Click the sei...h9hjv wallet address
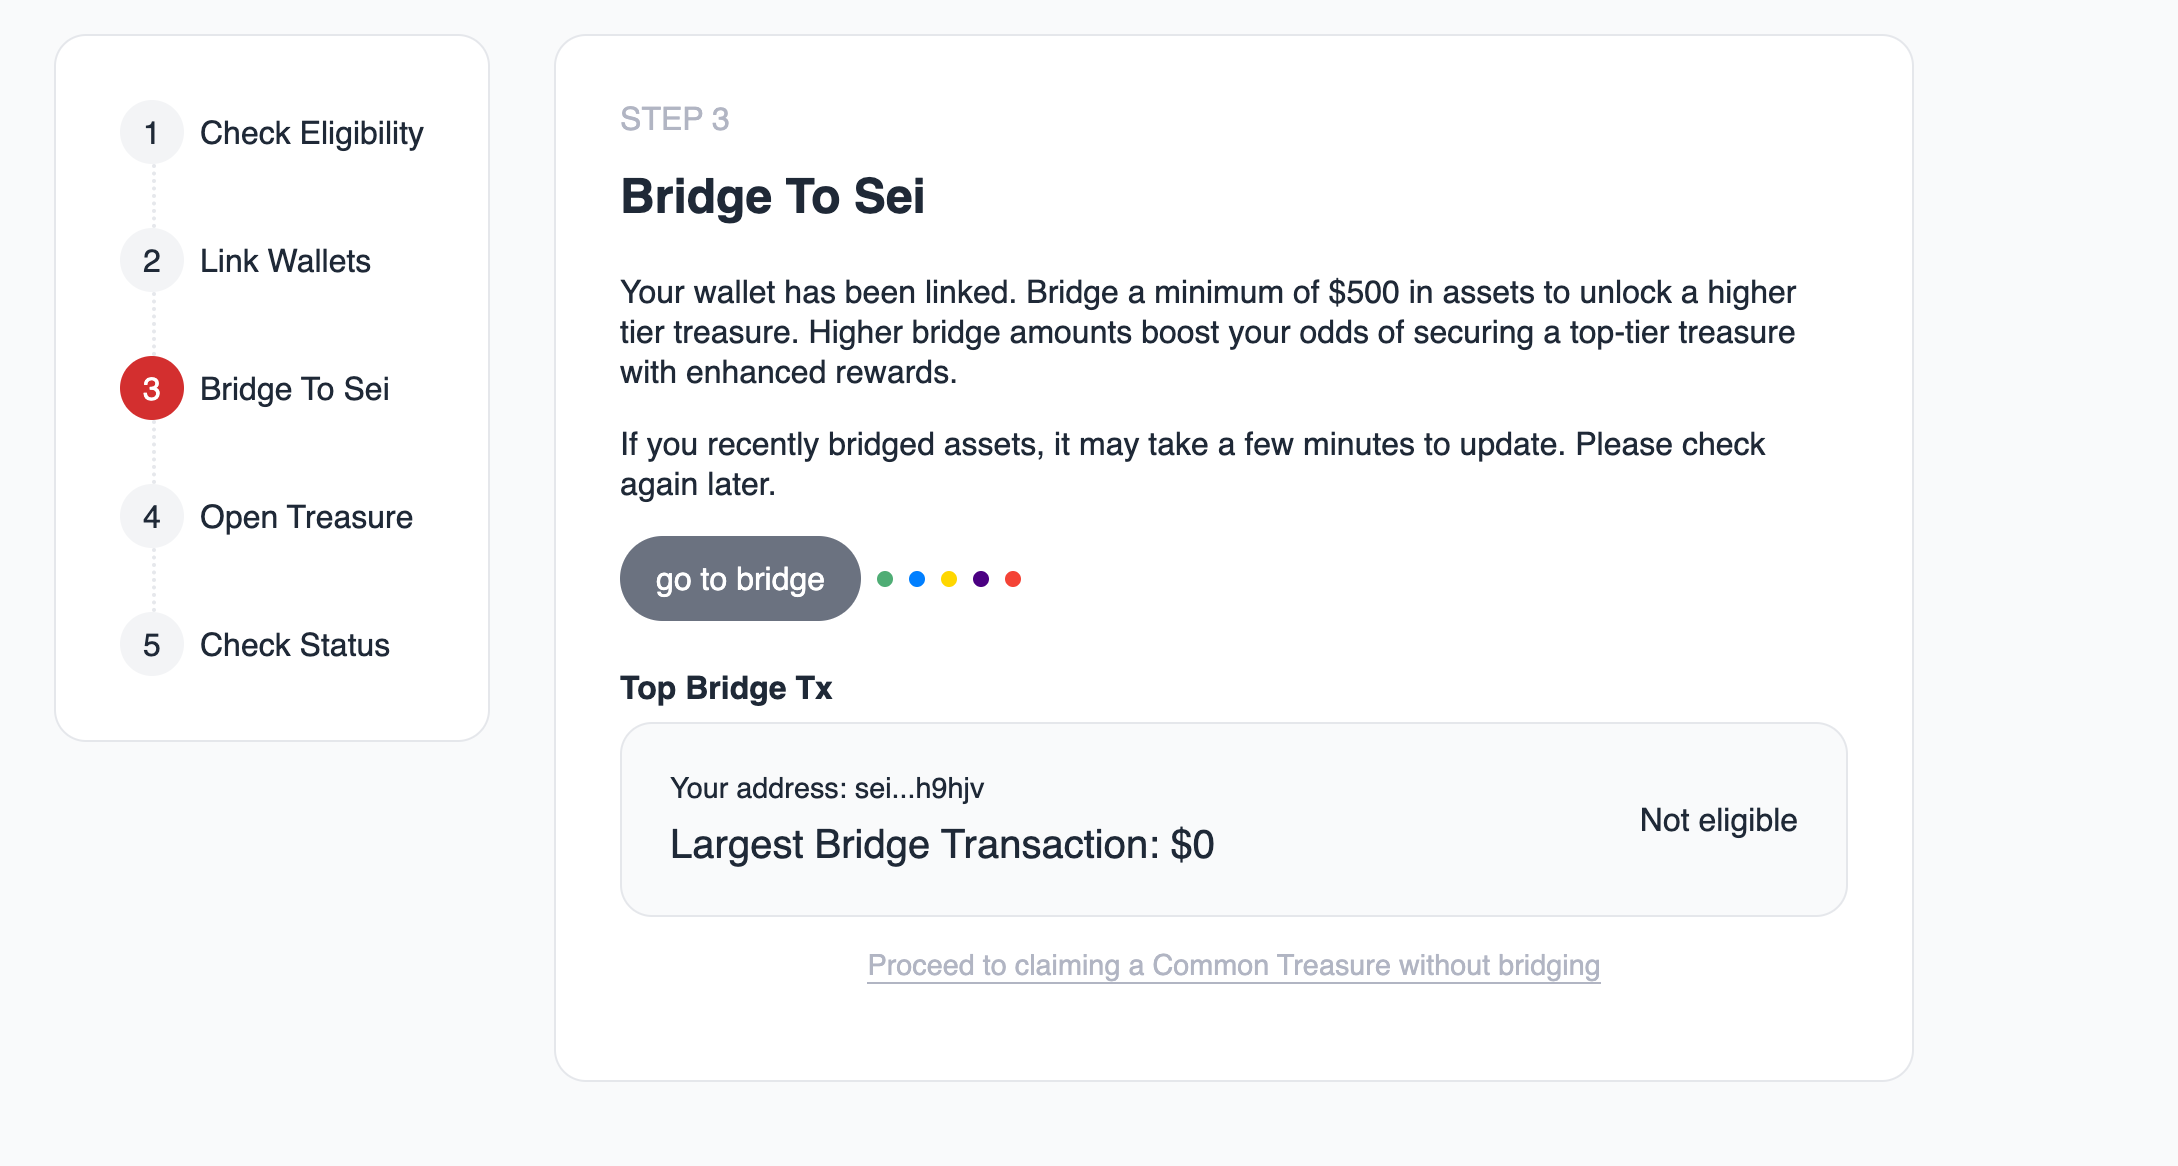 (919, 788)
